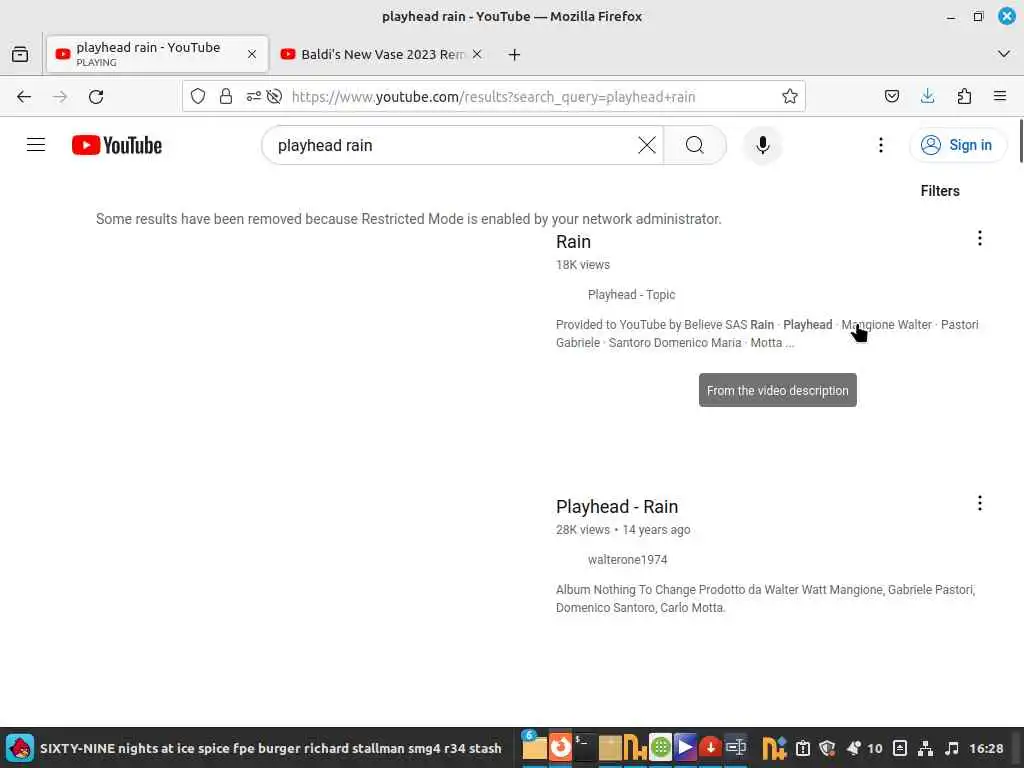Go to the YouTube home logo

(x=117, y=145)
